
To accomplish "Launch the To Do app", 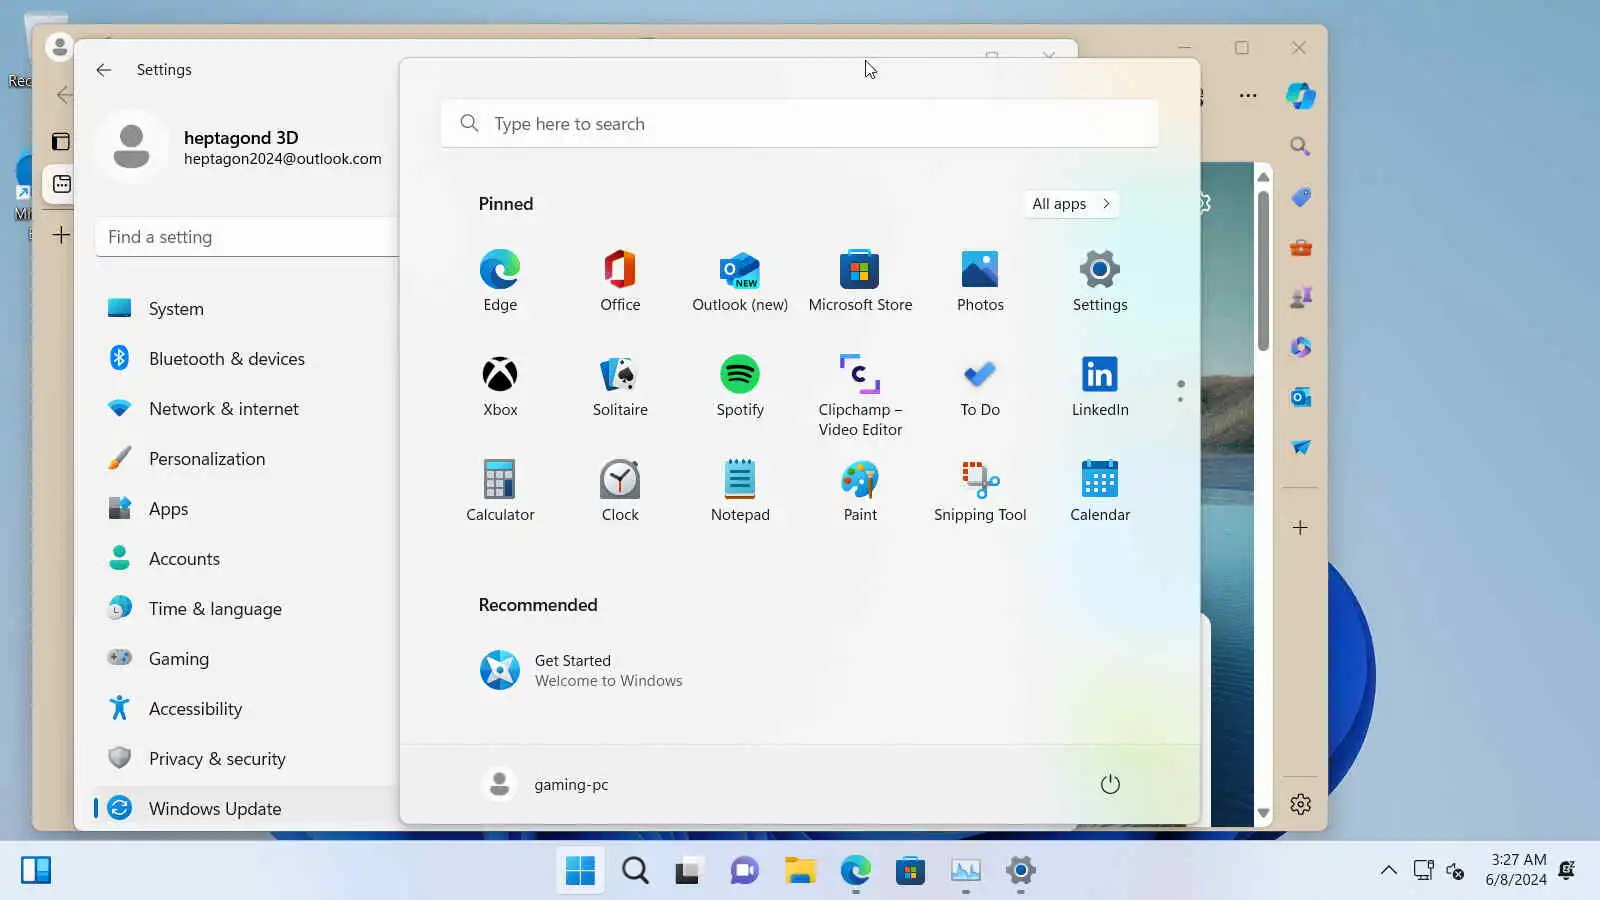I will coord(980,386).
